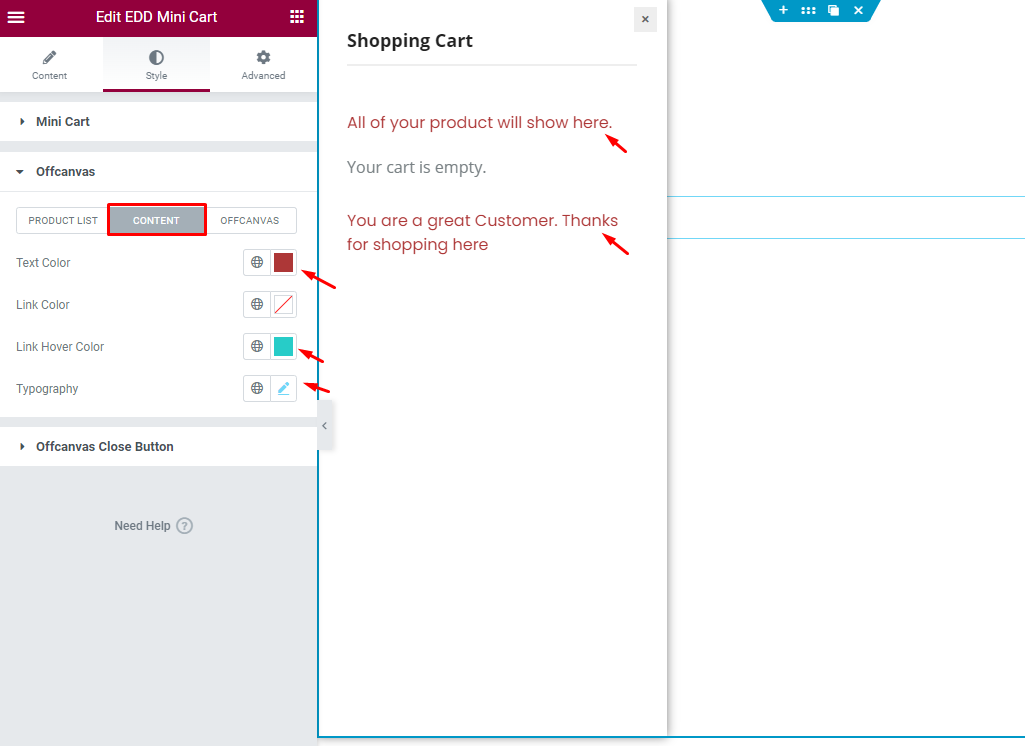Click the Need Help link

click(153, 526)
